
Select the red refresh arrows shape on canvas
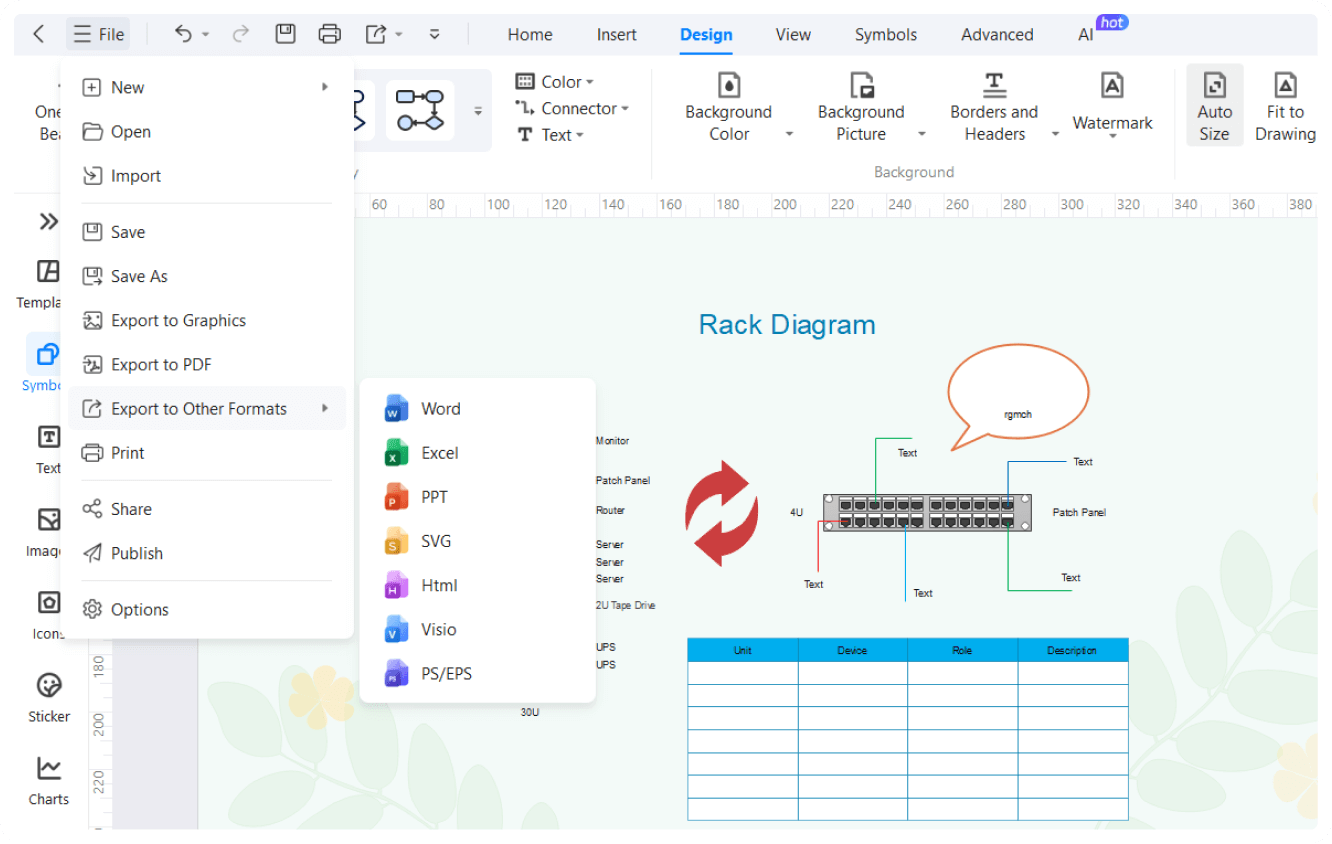[x=721, y=512]
